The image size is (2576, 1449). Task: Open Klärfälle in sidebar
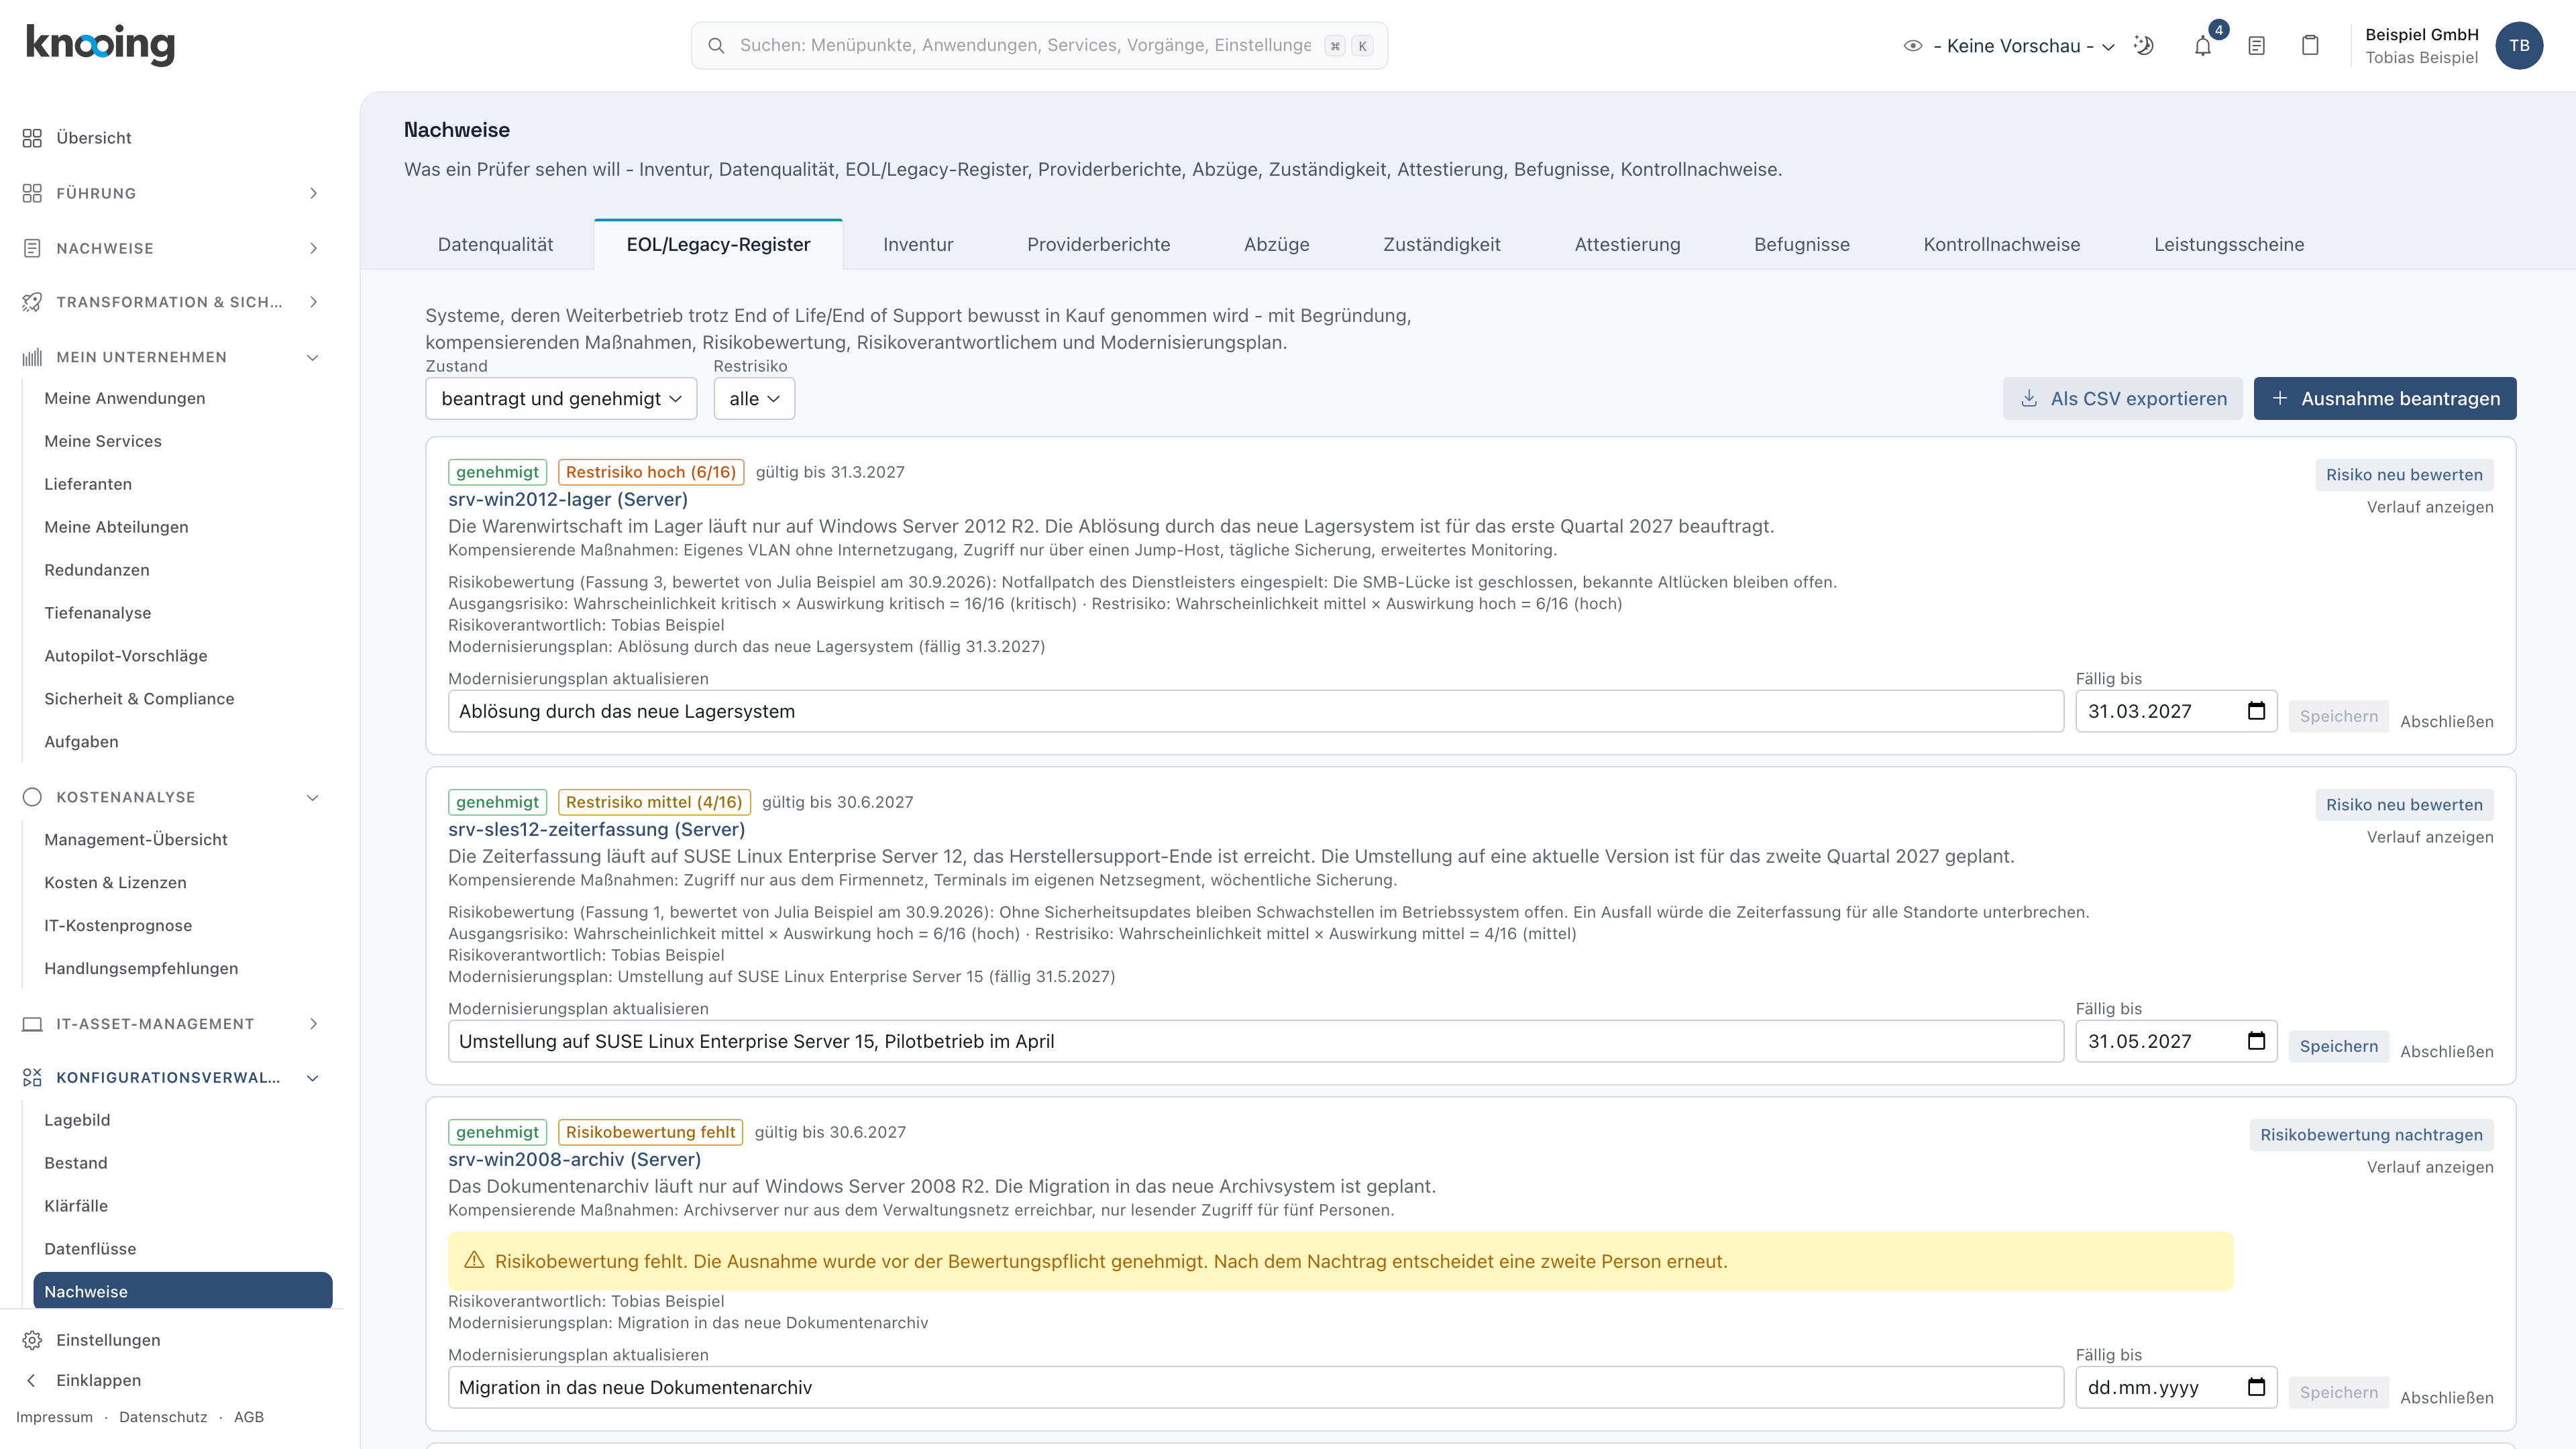(x=76, y=1206)
